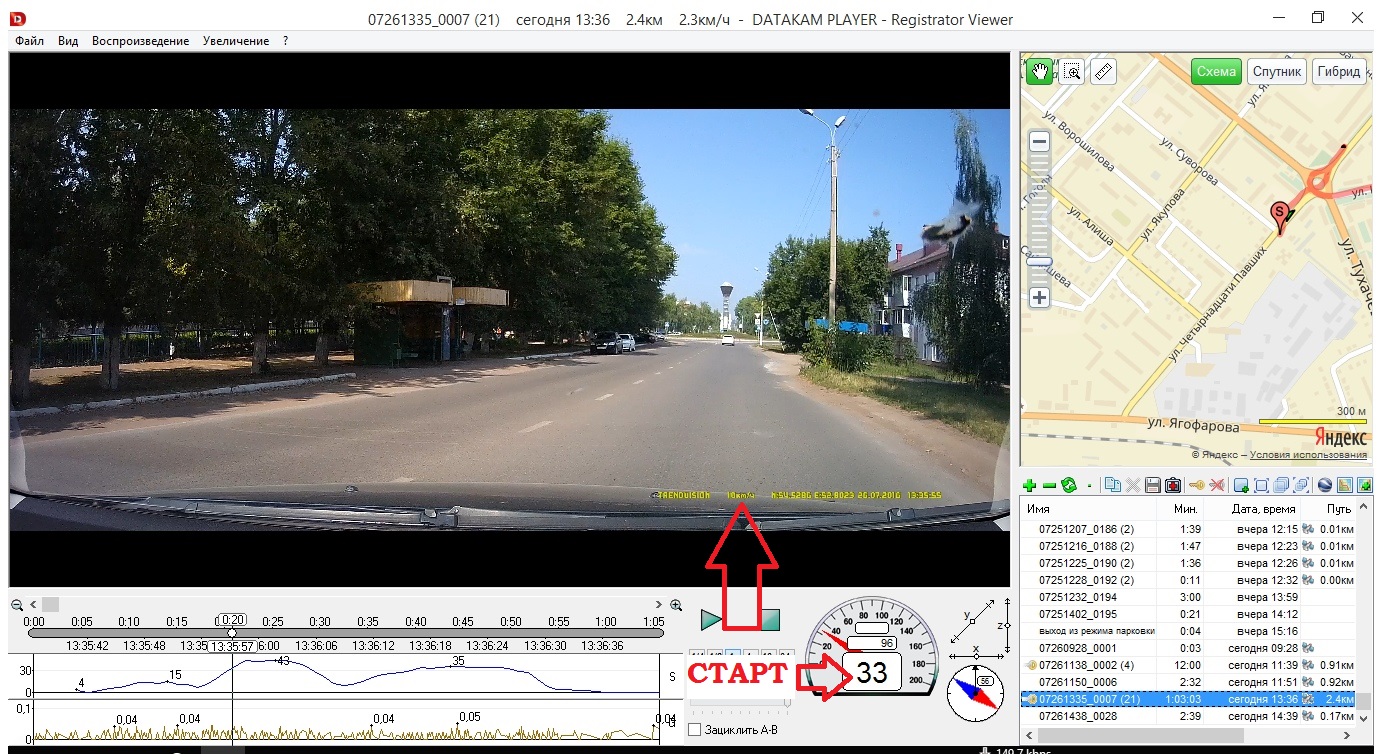Click timeline zoom-out magnifier icon
The image size is (1382, 754).
pyautogui.click(x=17, y=605)
